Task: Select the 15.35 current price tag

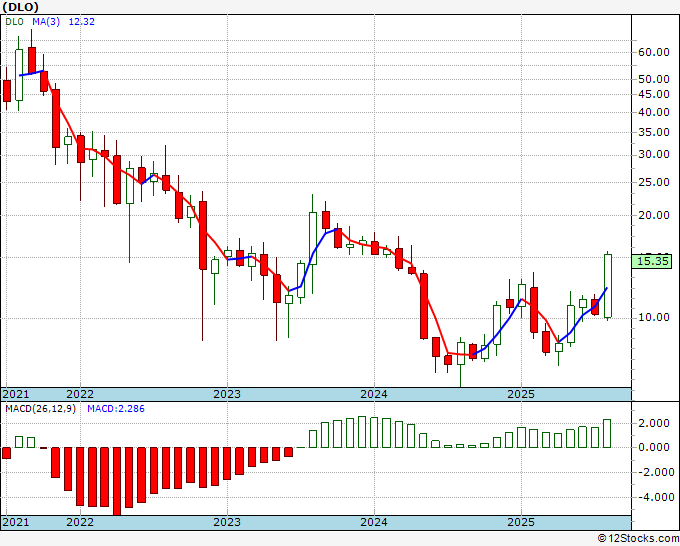Action: click(x=653, y=262)
